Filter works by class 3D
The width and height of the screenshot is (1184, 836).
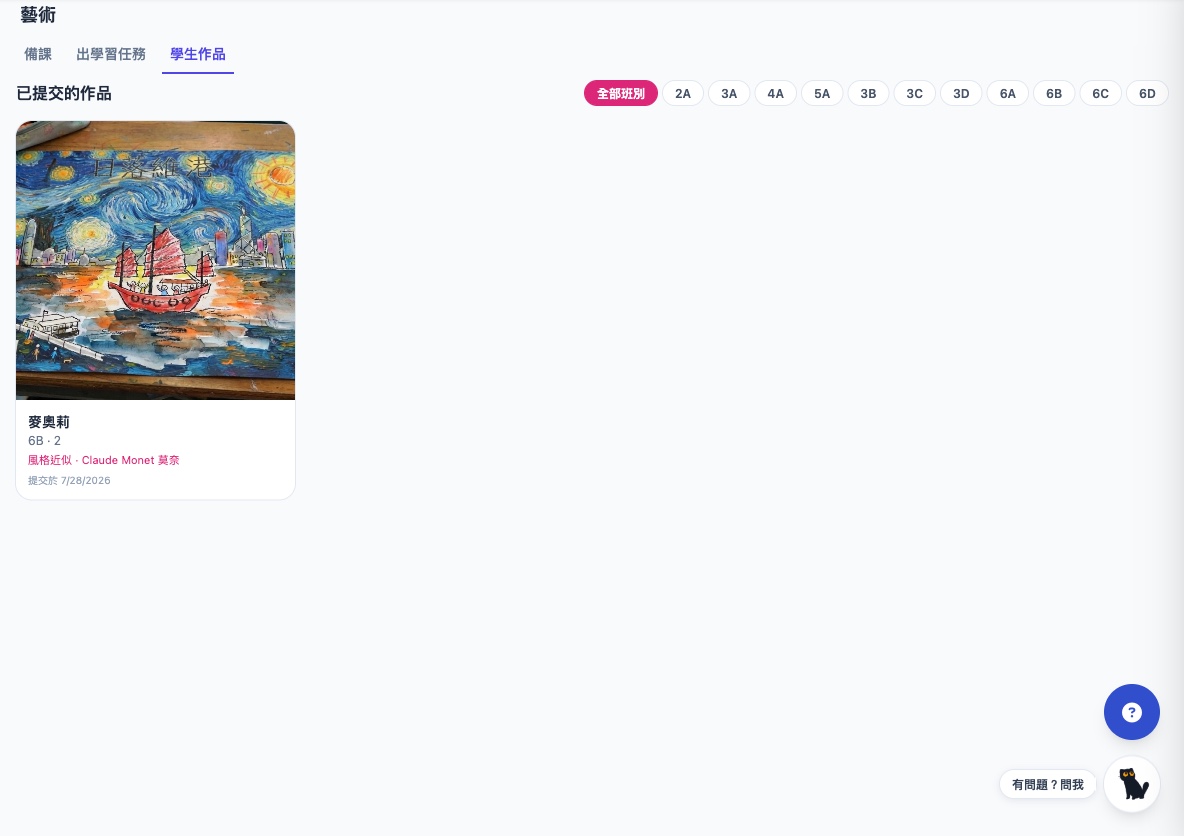coord(960,94)
